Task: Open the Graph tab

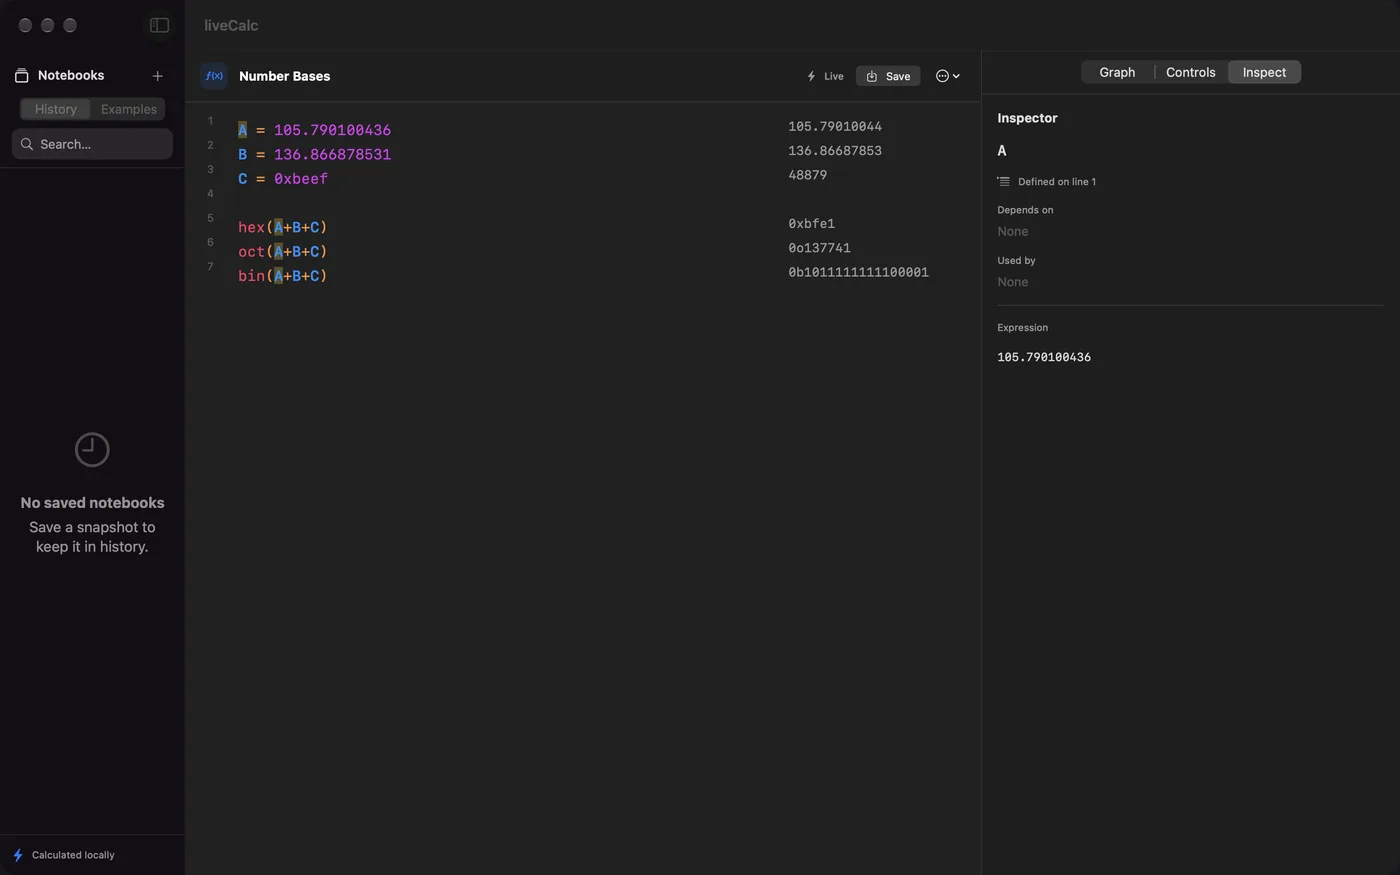Action: 1117,72
